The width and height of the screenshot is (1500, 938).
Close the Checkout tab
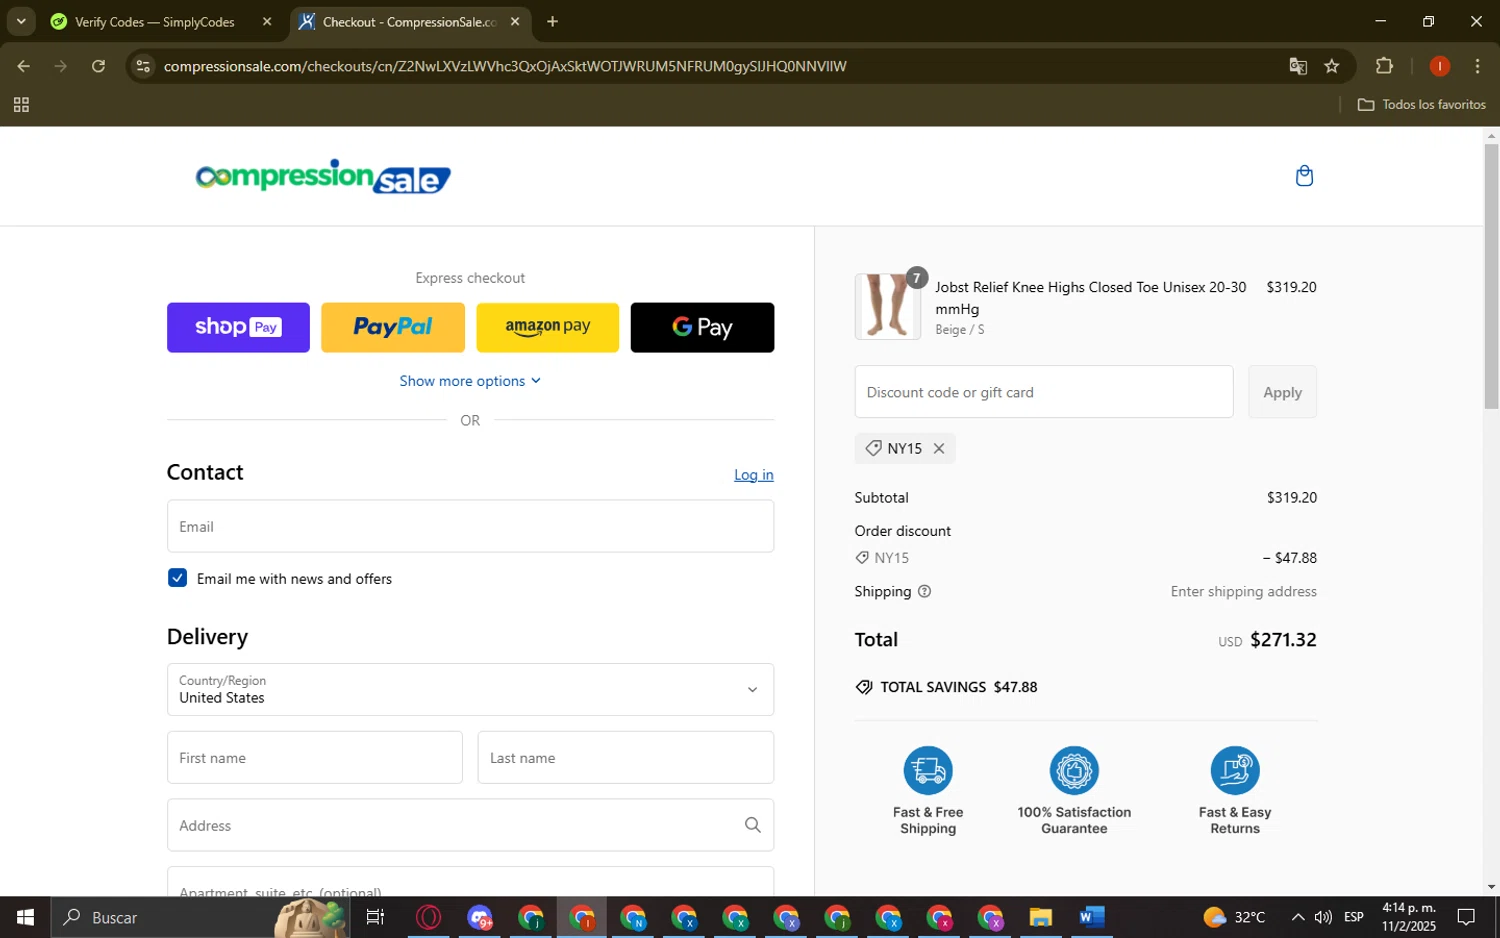515,22
